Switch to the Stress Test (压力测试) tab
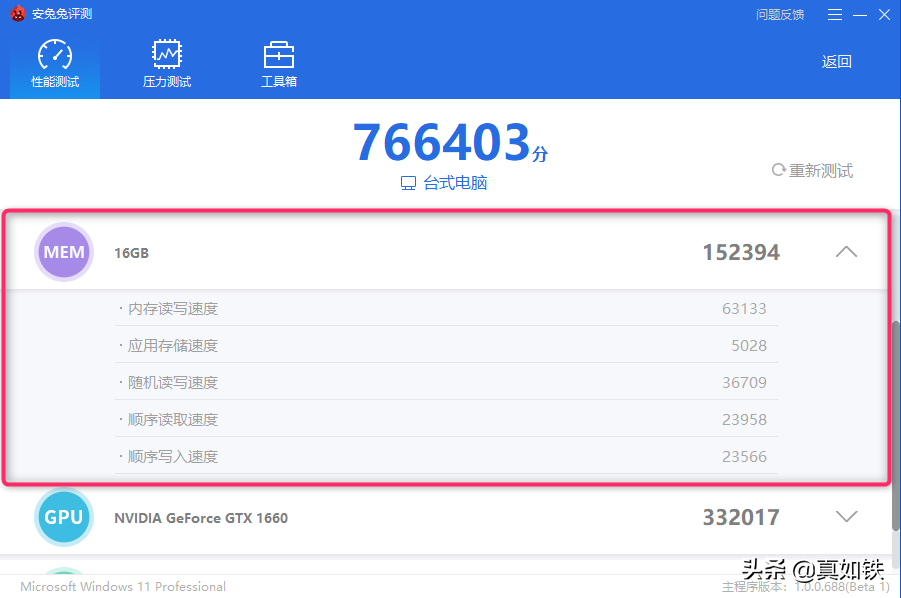This screenshot has width=901, height=598. (166, 64)
